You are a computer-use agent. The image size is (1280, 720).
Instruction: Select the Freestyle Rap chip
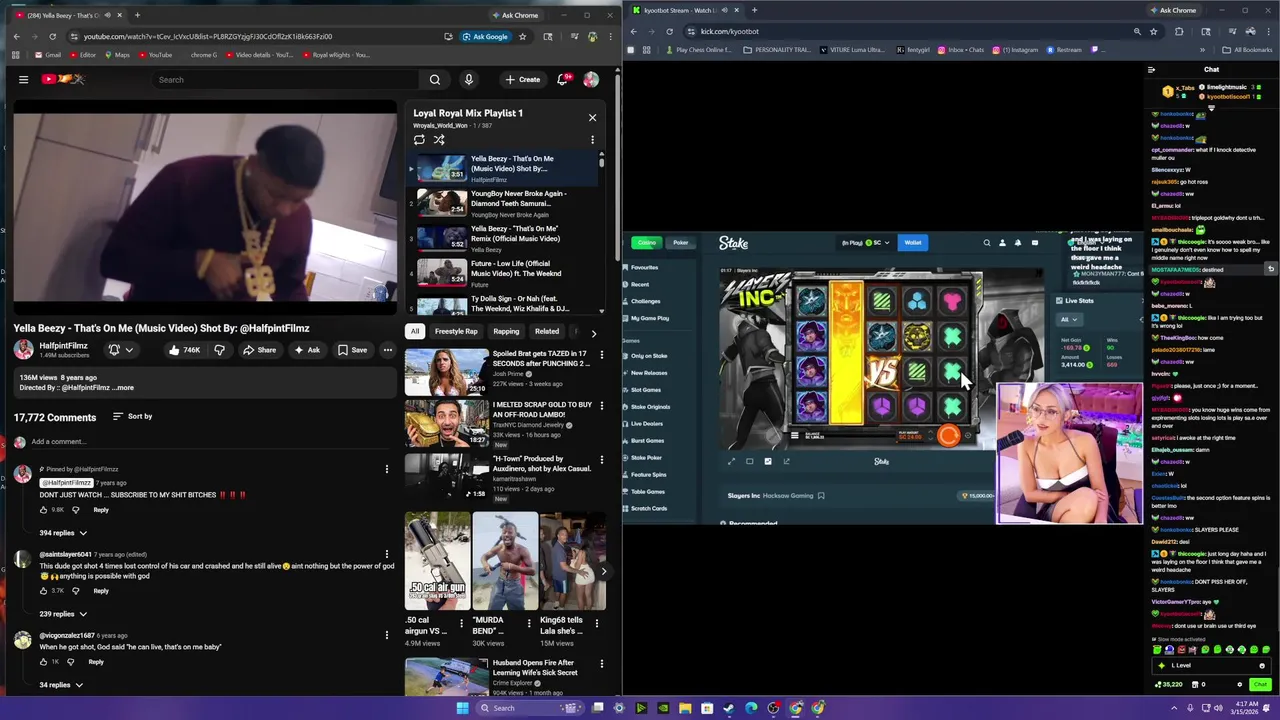click(456, 331)
